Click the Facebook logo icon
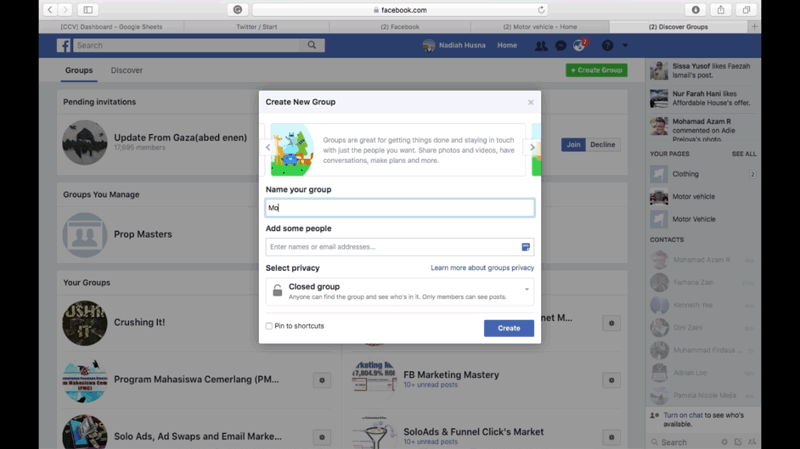This screenshot has width=800, height=449. 63,45
